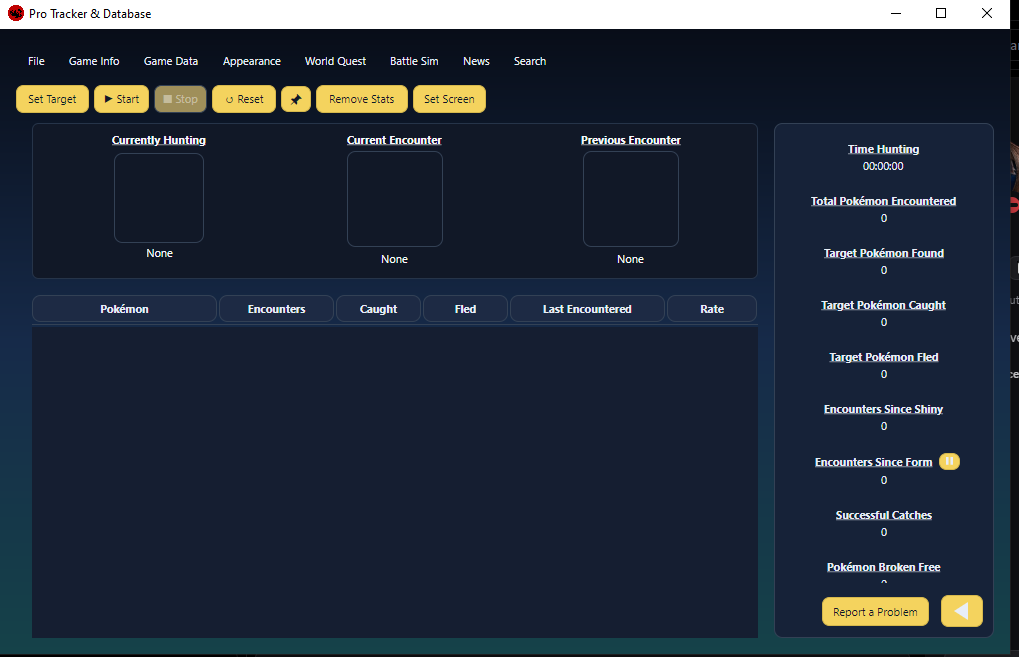
Task: Sort by the Encounters column header
Action: 276,309
